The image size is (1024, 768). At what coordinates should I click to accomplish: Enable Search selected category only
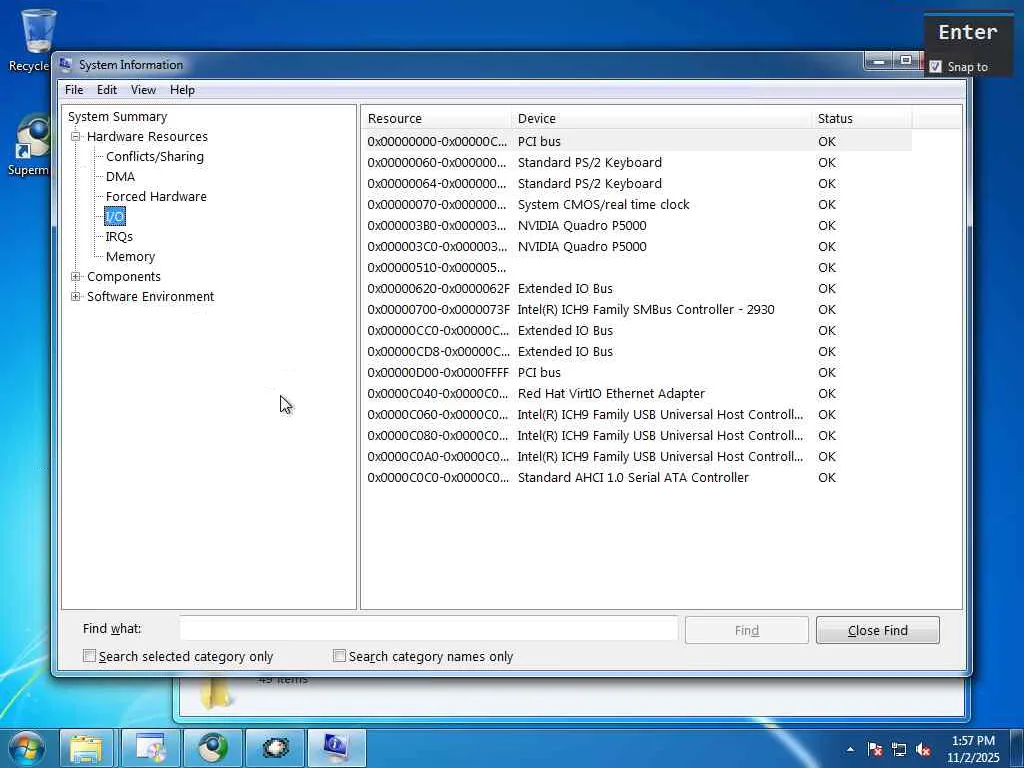[89, 656]
